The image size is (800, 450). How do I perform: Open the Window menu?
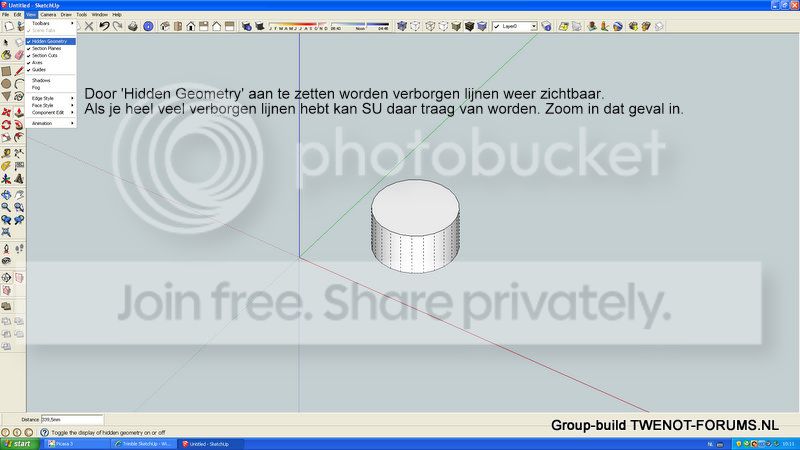99,15
